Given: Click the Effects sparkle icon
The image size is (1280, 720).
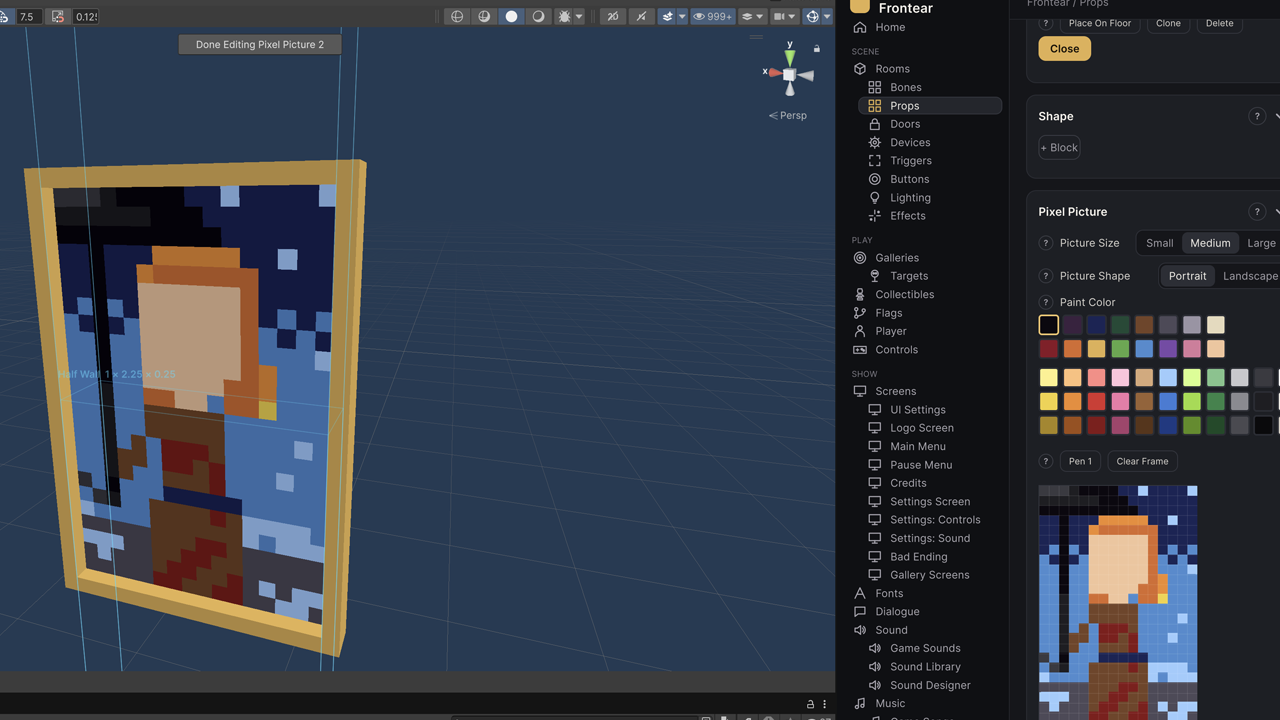Looking at the screenshot, I should 875,216.
